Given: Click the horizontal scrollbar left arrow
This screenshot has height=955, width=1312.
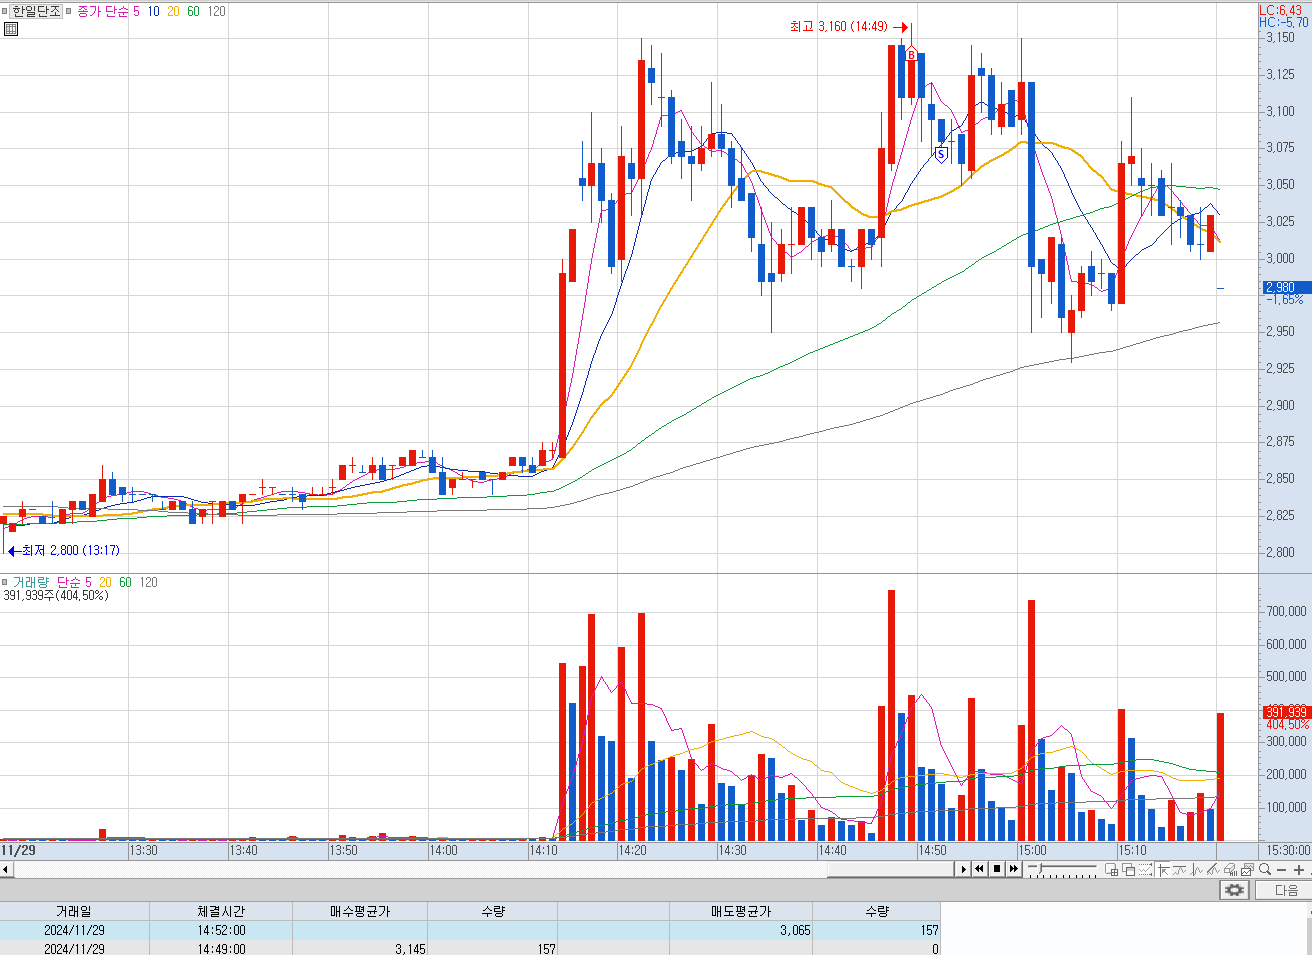Looking at the screenshot, I should pyautogui.click(x=6, y=869).
